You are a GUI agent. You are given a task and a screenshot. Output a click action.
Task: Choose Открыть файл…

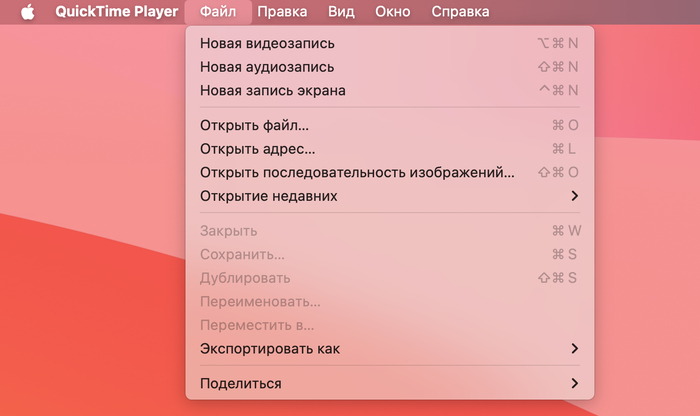pyautogui.click(x=254, y=125)
